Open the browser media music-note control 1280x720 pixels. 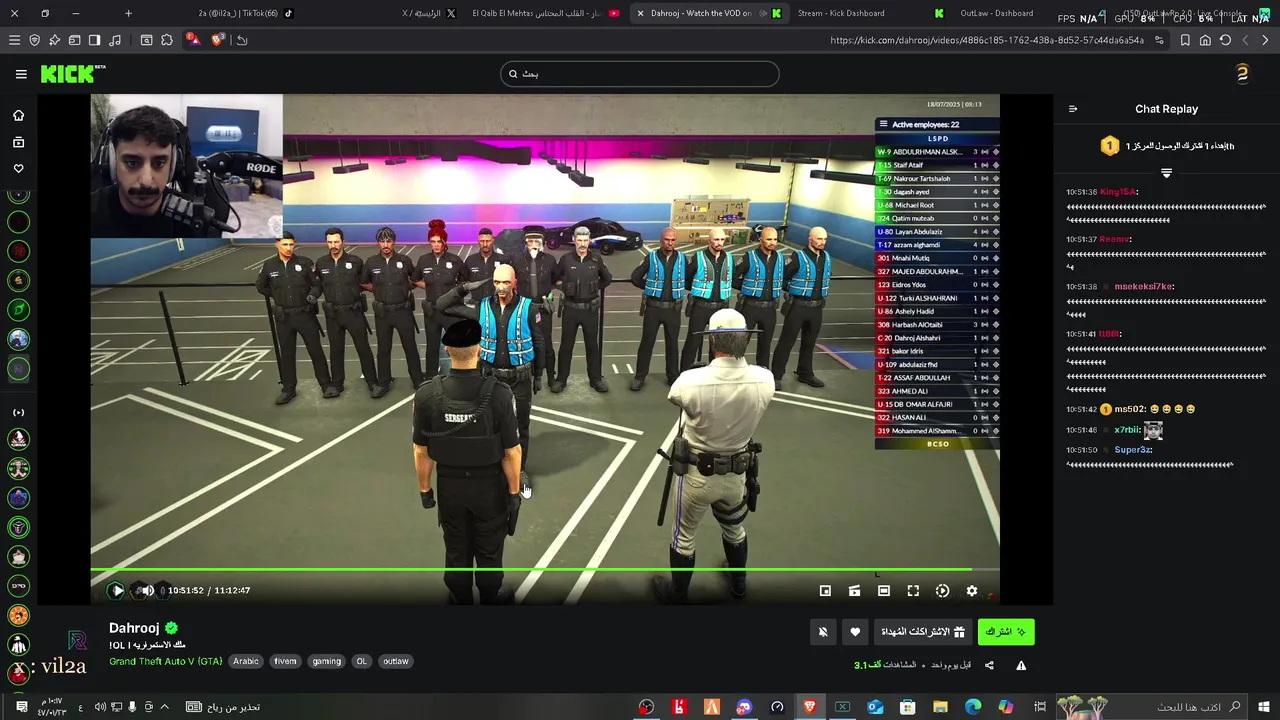pyautogui.click(x=115, y=40)
